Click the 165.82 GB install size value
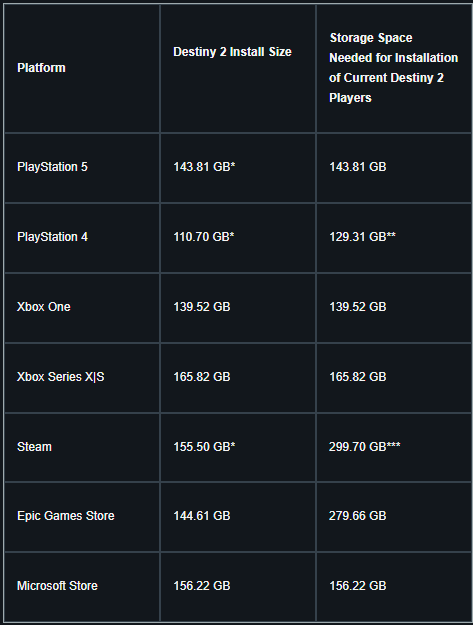 click(x=202, y=377)
